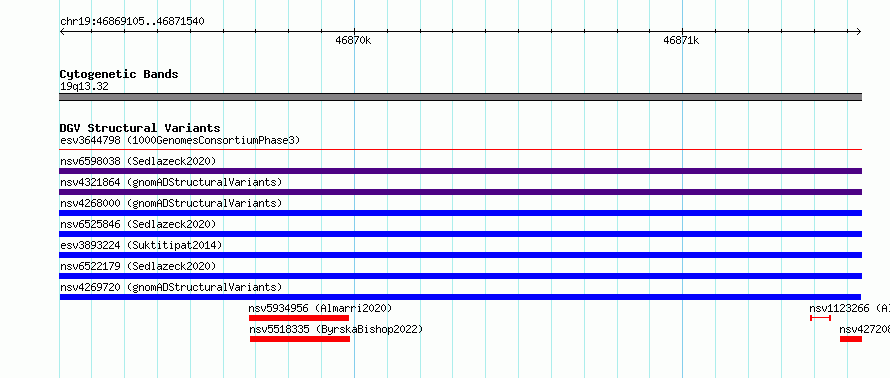Click the blue bar under nsv6522179
This screenshot has height=378, width=890.
pos(461,276)
